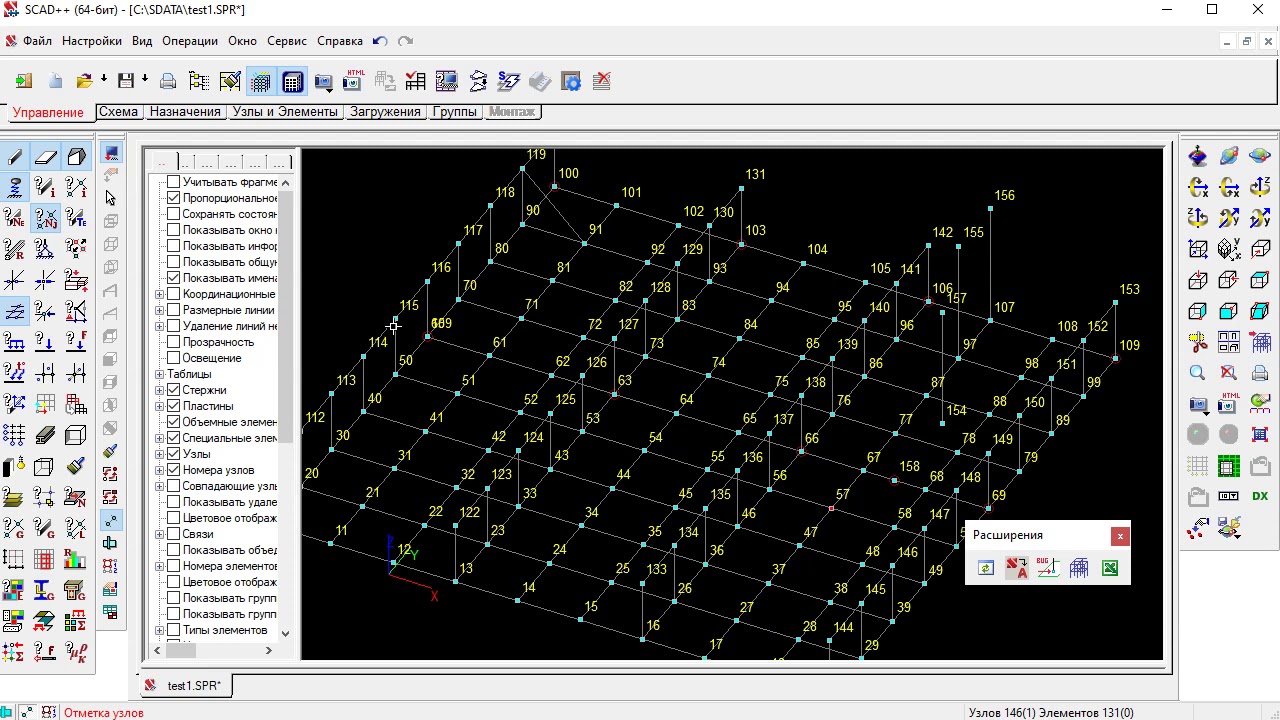Click the test1.SPR document tab

pyautogui.click(x=185, y=686)
